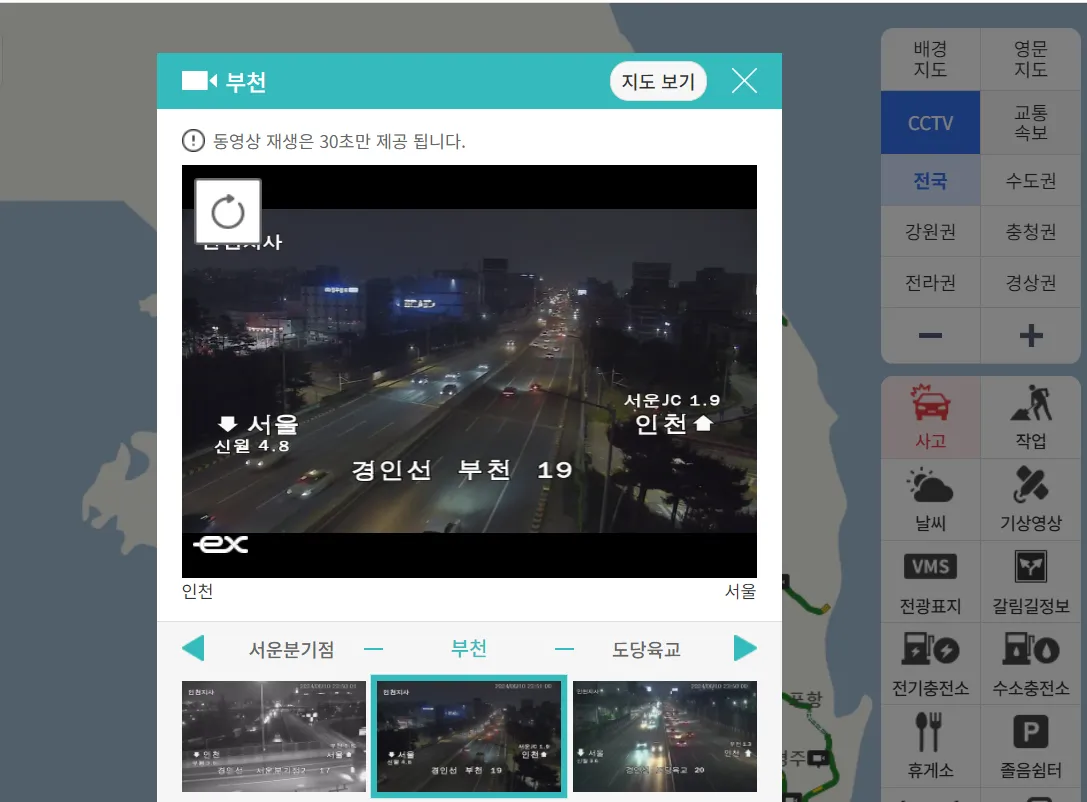Image resolution: width=1087 pixels, height=802 pixels.
Task: Open 지도 보기 map view button
Action: (x=658, y=82)
